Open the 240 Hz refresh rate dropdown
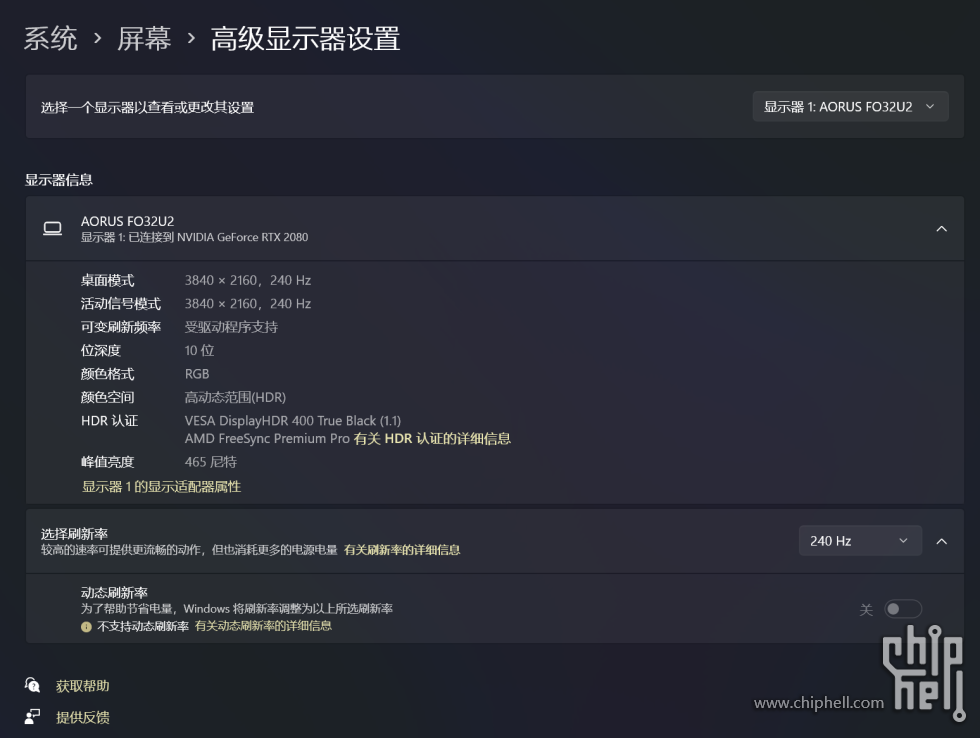980x738 pixels. point(860,541)
